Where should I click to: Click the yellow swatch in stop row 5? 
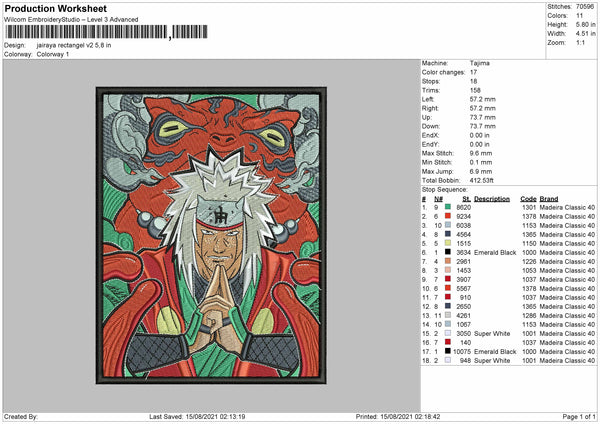(448, 243)
